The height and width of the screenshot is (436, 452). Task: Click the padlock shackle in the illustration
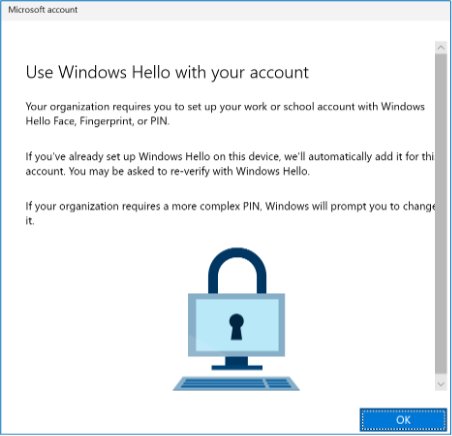click(x=237, y=270)
